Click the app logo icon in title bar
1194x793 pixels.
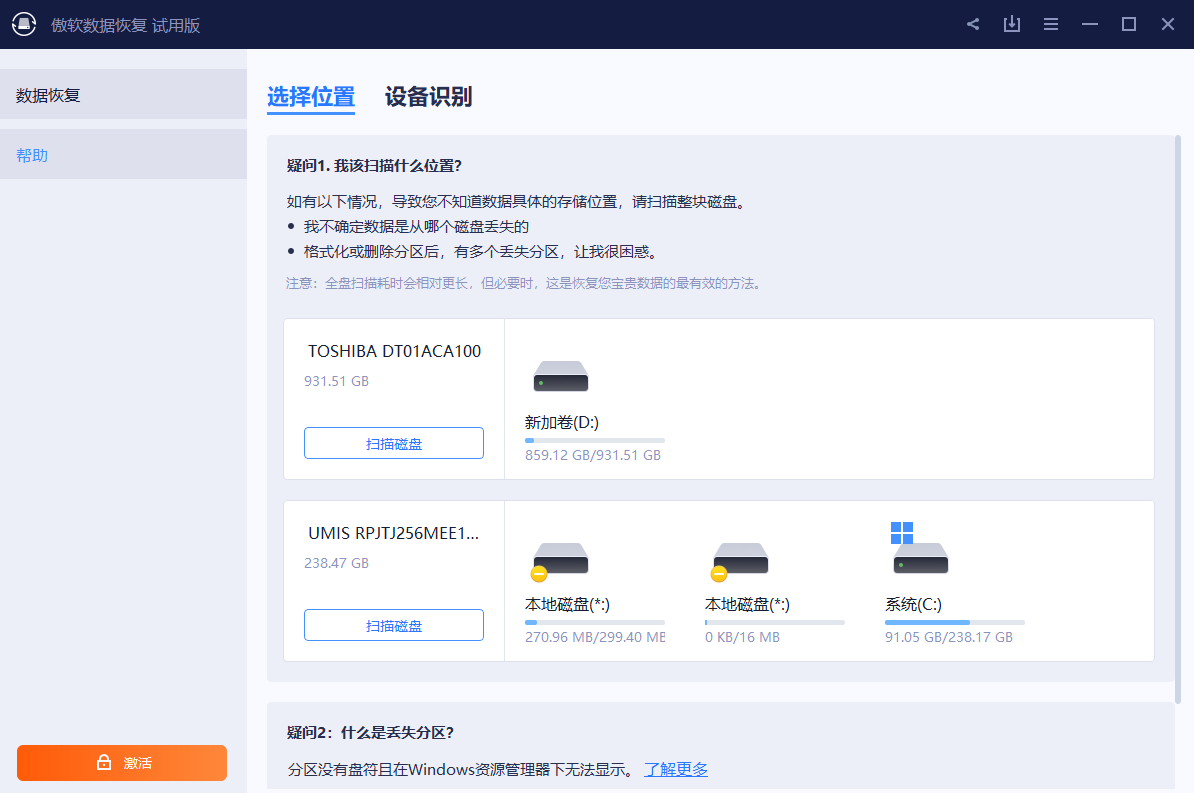(24, 23)
